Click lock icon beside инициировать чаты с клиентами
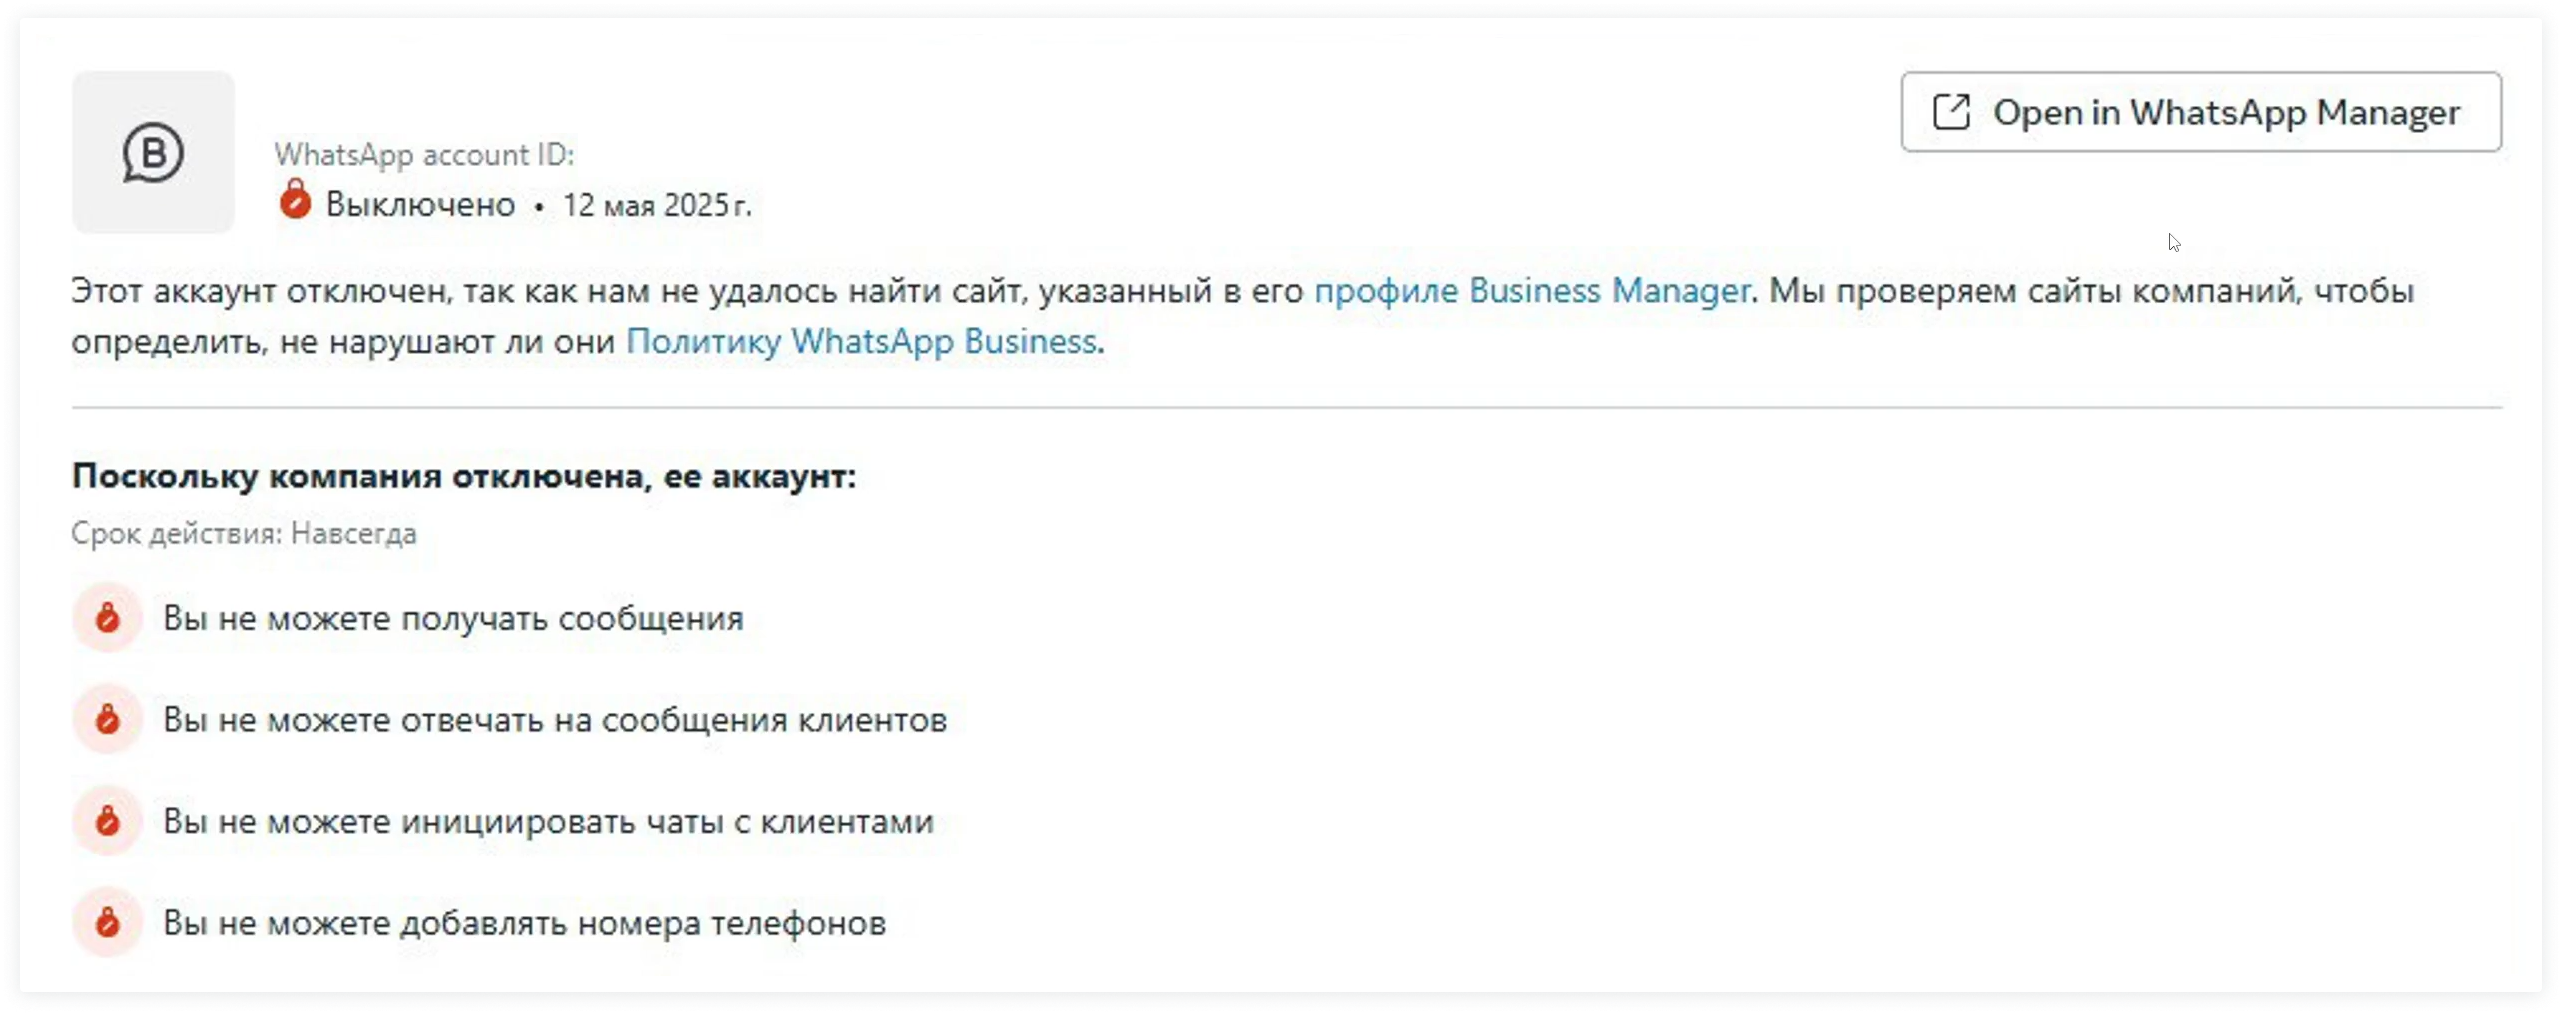The width and height of the screenshot is (2562, 1014). tap(108, 821)
